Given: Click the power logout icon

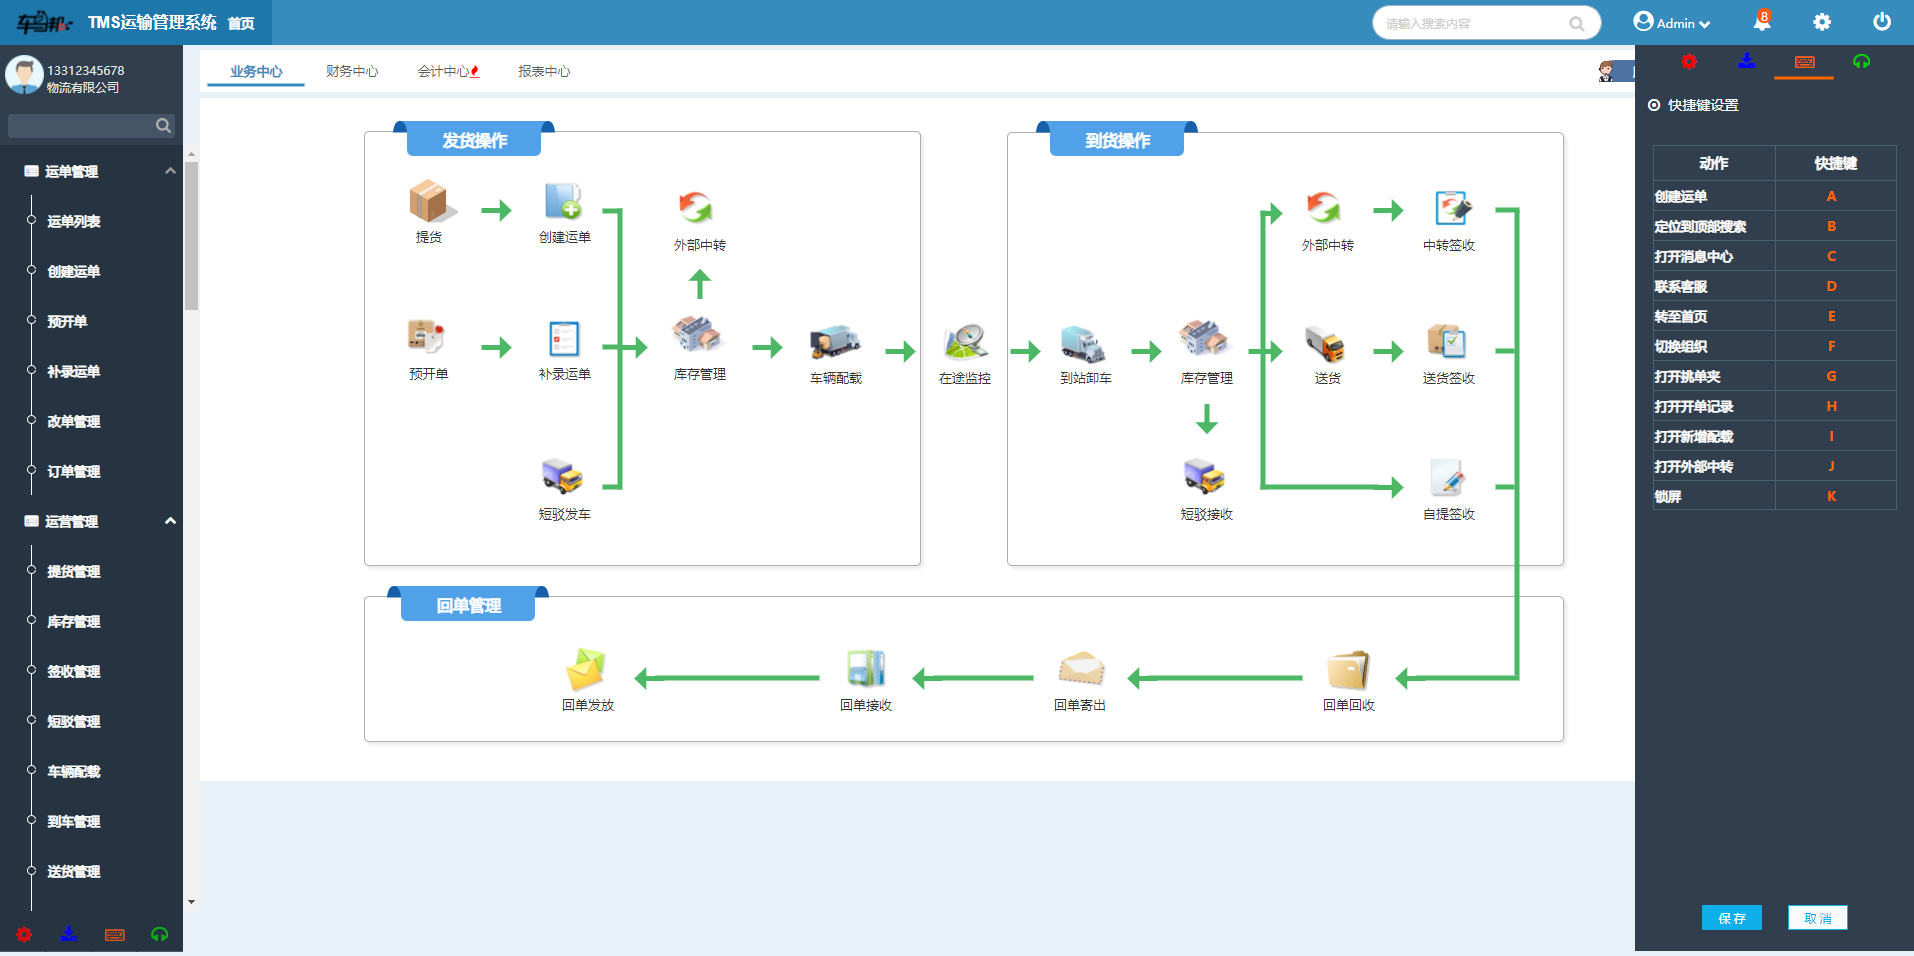Looking at the screenshot, I should [1882, 22].
